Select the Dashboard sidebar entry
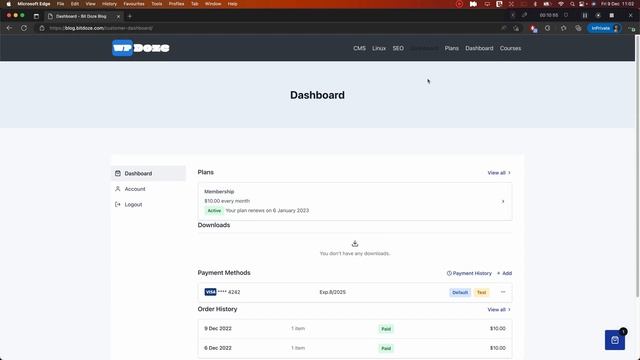The width and height of the screenshot is (640, 360). (x=149, y=173)
